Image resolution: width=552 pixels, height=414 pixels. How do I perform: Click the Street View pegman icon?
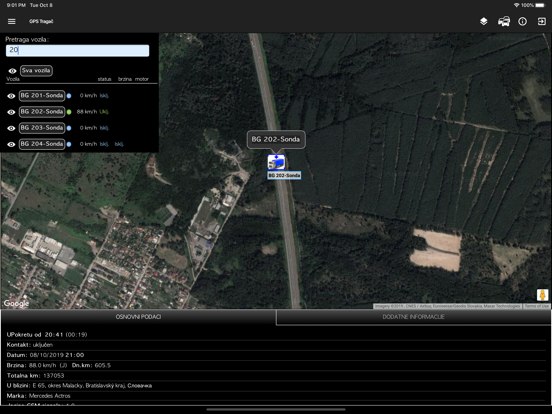pos(542,295)
